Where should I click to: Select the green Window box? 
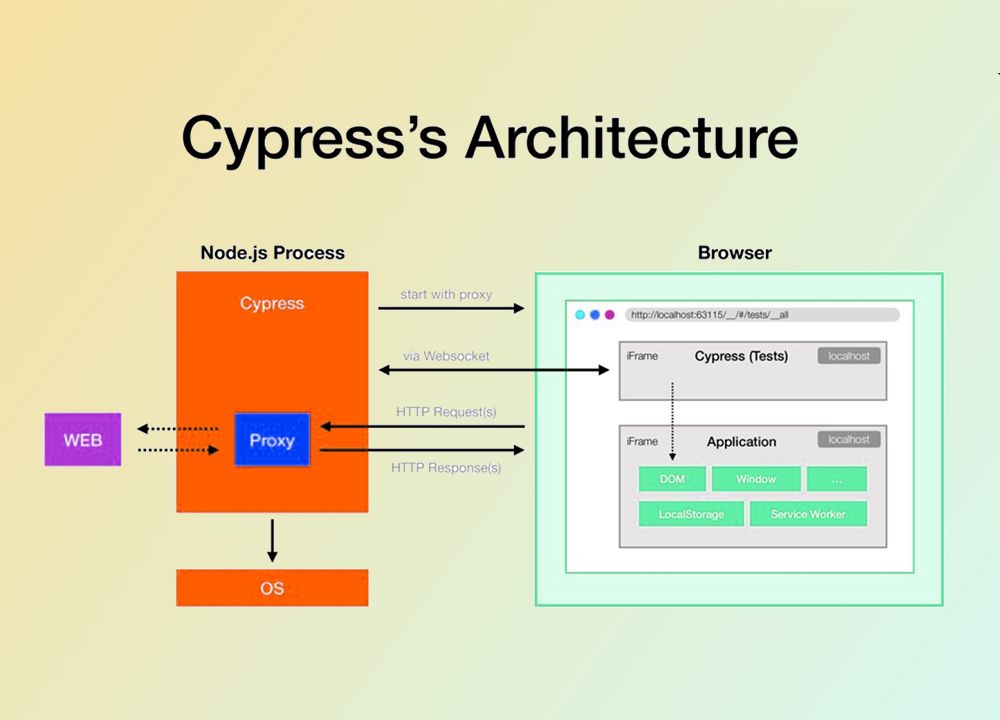click(756, 479)
